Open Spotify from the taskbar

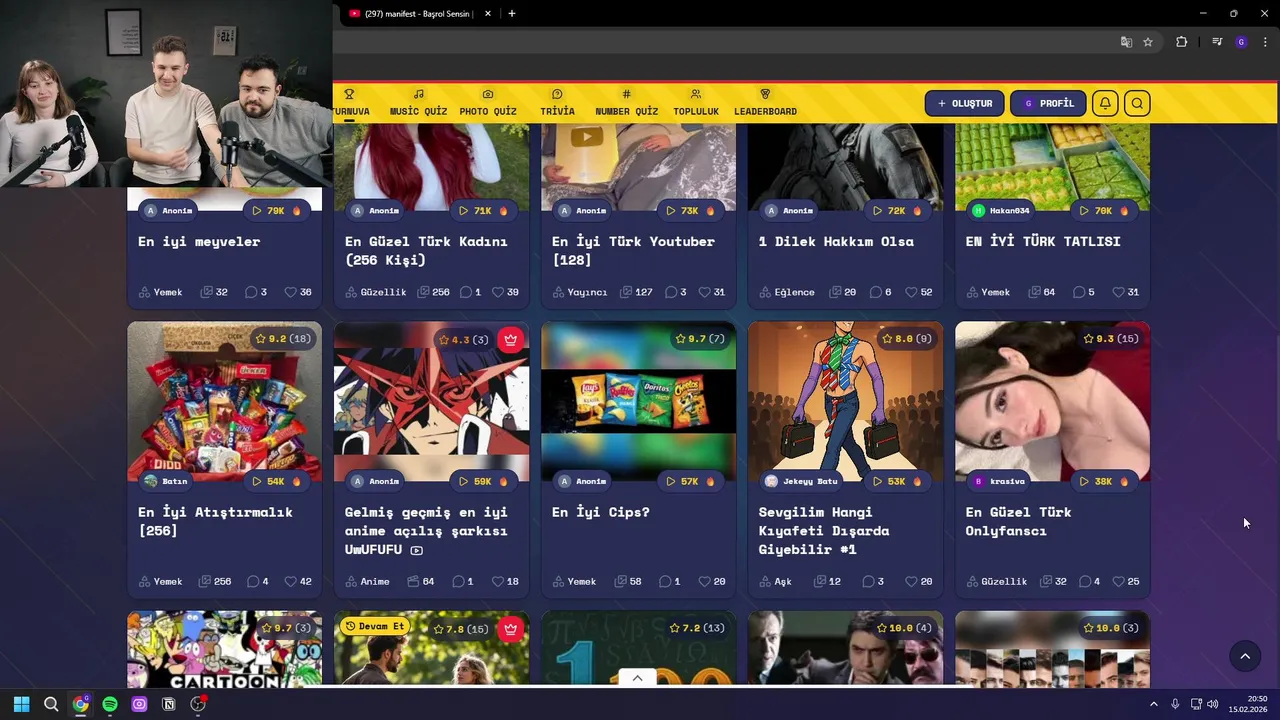click(110, 704)
